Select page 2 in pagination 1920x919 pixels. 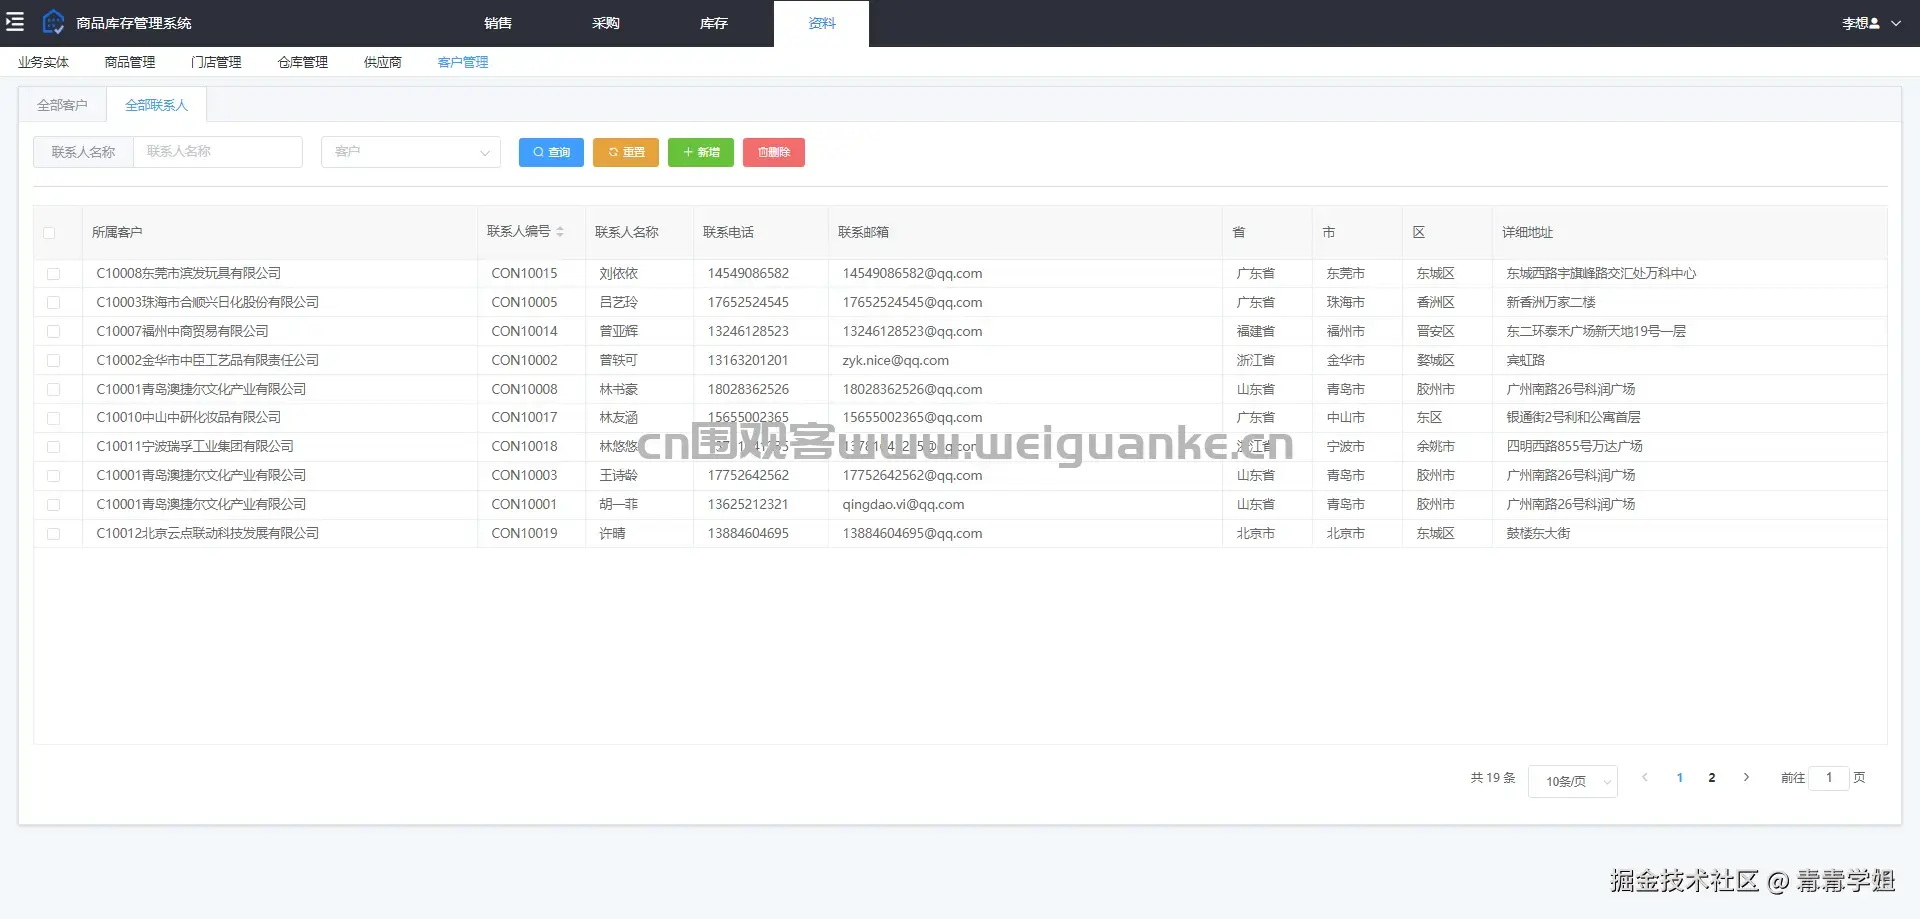[x=1712, y=777]
